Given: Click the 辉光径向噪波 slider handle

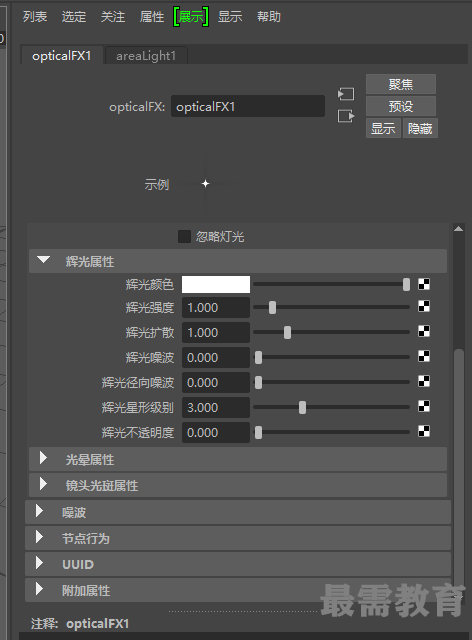Looking at the screenshot, I should click(x=258, y=382).
